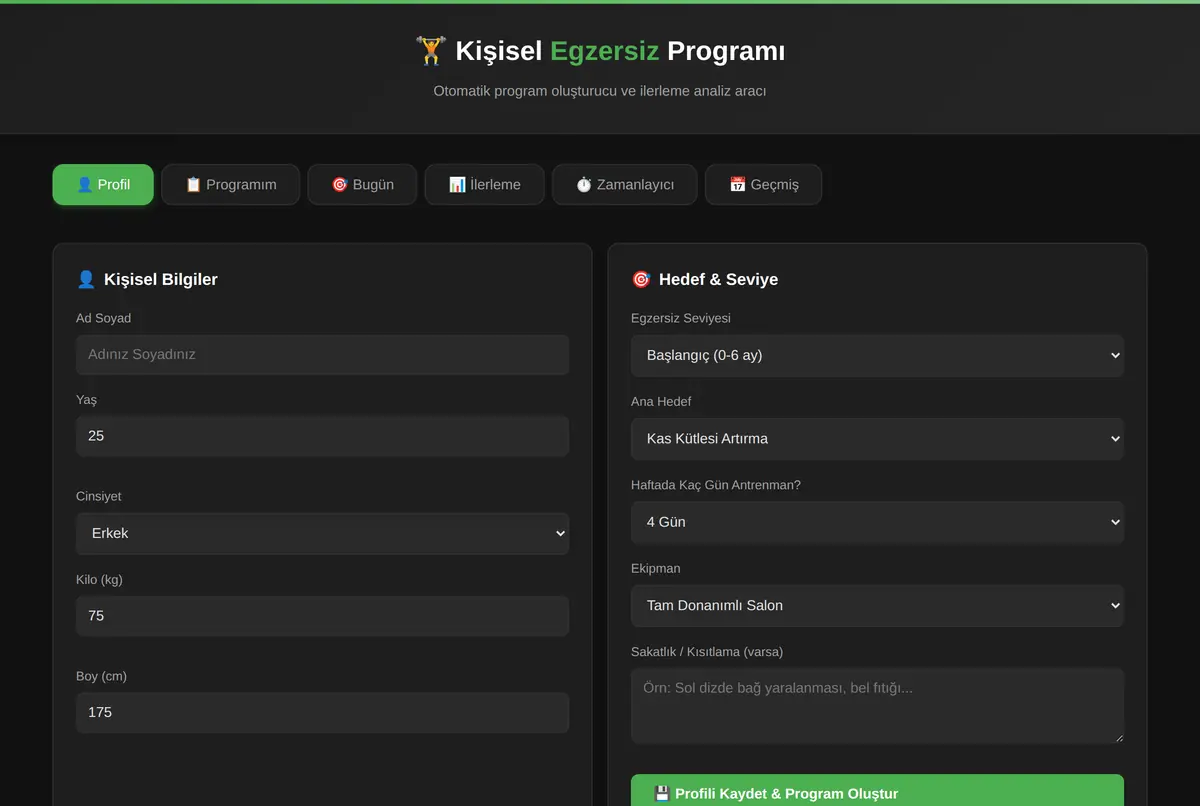Click the clipboard icon on Programım tab
Screen dimensions: 1200x806
tap(193, 185)
